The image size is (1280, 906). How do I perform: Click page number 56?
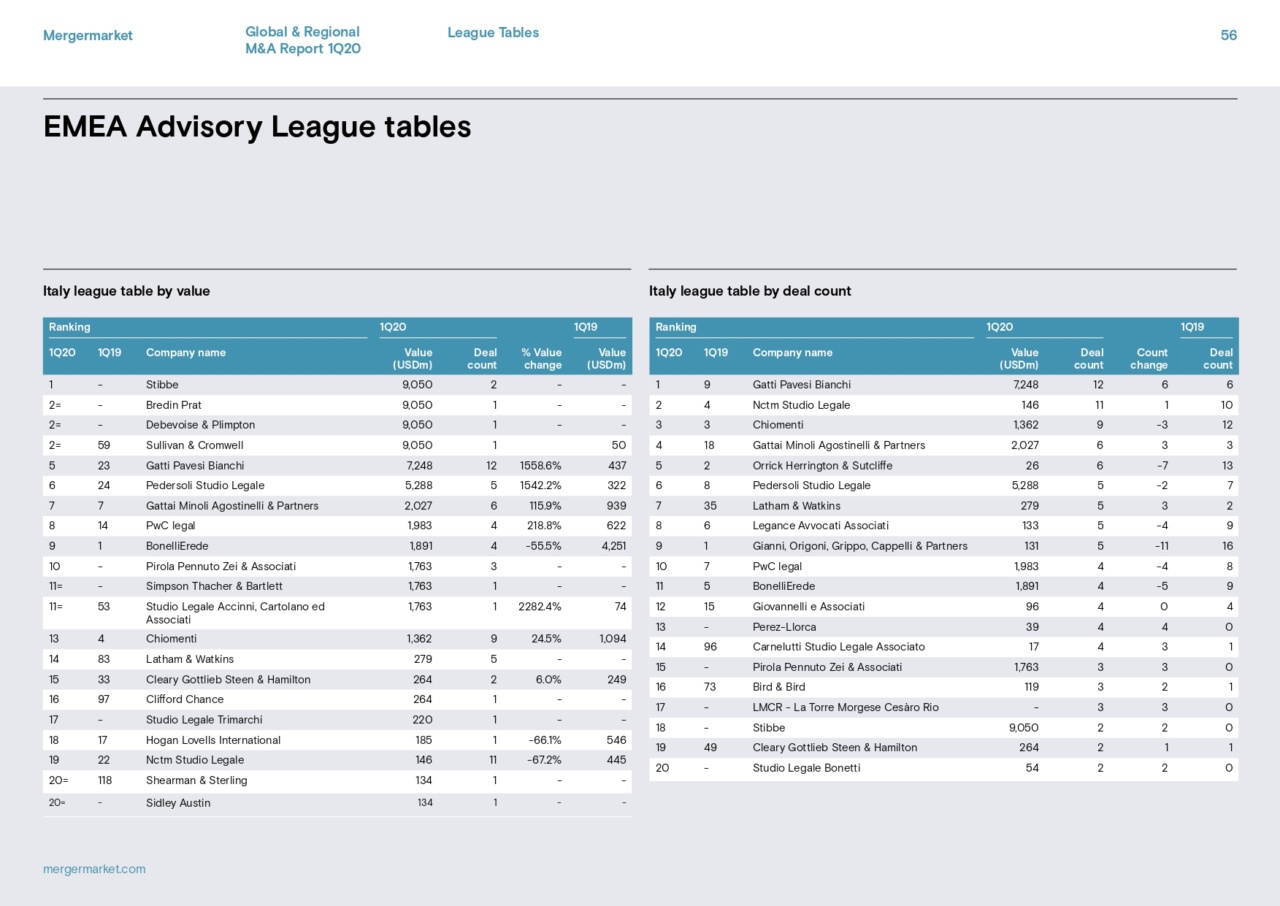pos(1228,35)
